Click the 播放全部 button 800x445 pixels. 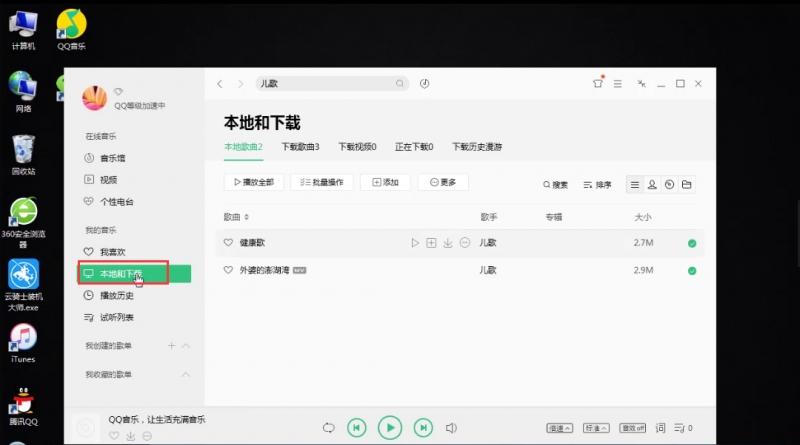(x=254, y=182)
